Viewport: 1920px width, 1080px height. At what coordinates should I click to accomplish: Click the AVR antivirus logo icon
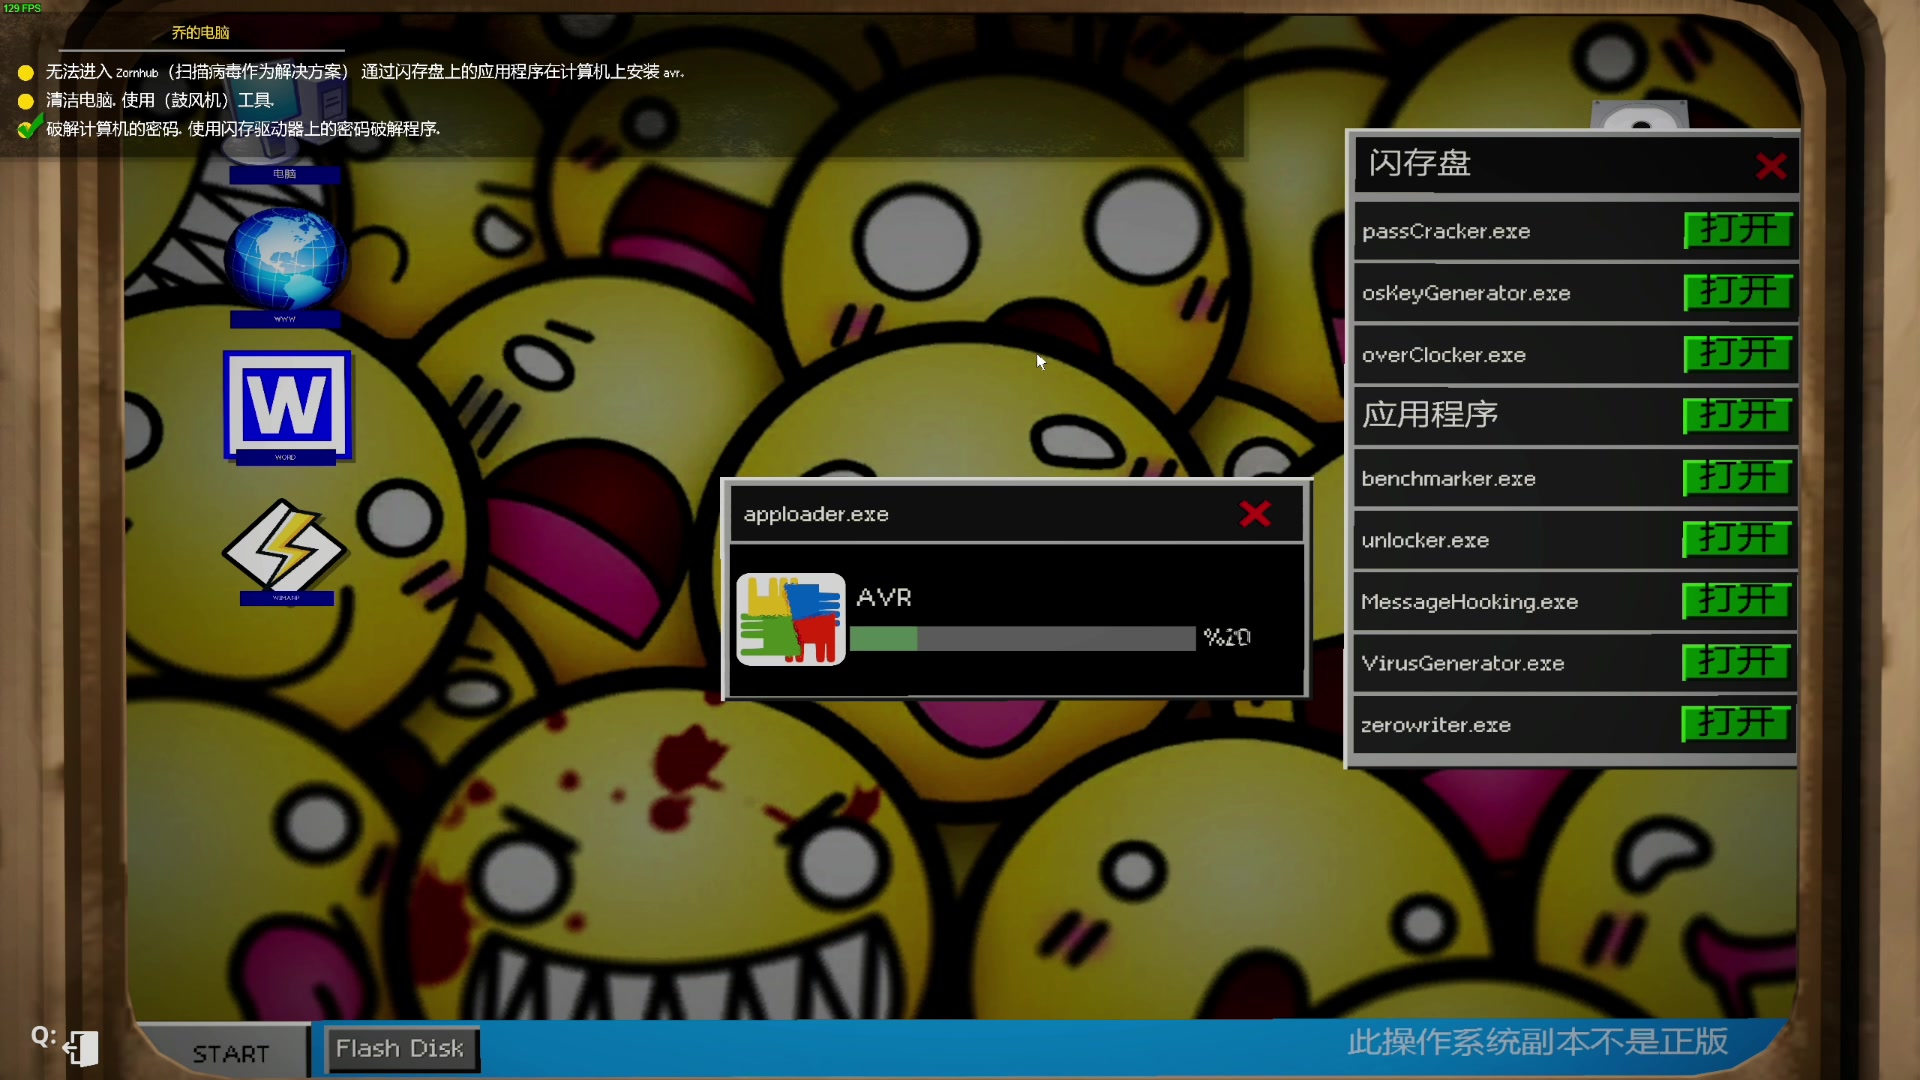pos(791,619)
